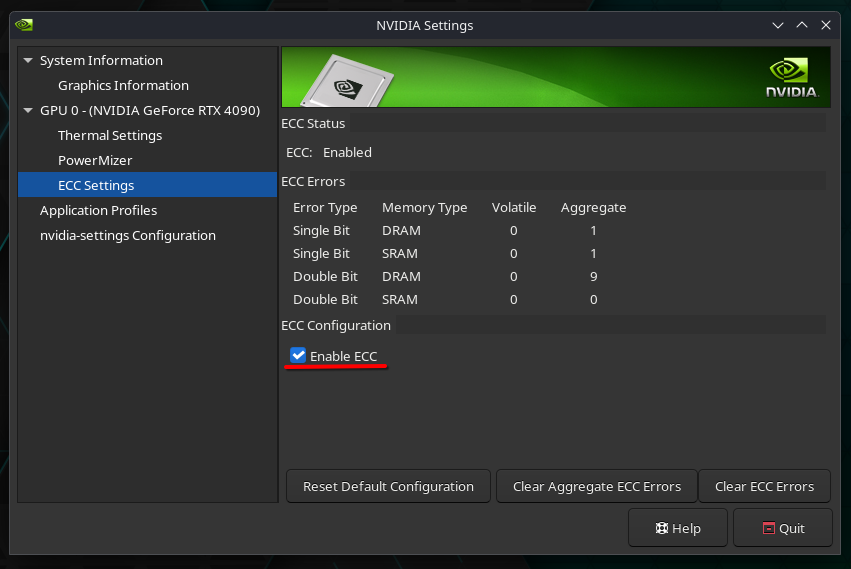Open Application Profiles
This screenshot has height=569, width=851.
(98, 210)
